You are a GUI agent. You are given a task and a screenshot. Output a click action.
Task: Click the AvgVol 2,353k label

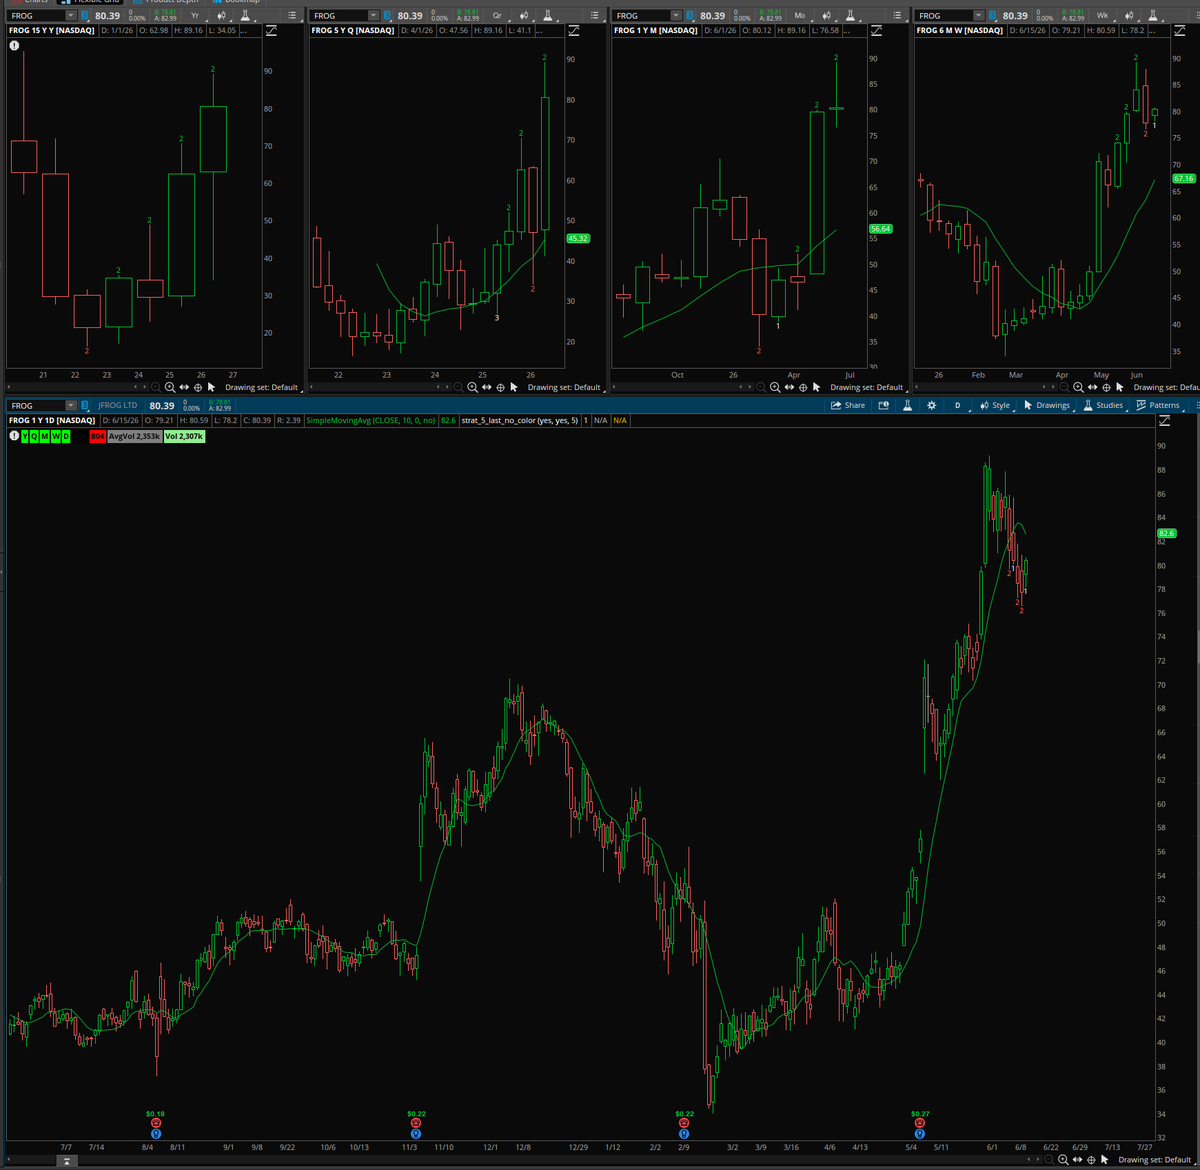[x=134, y=437]
